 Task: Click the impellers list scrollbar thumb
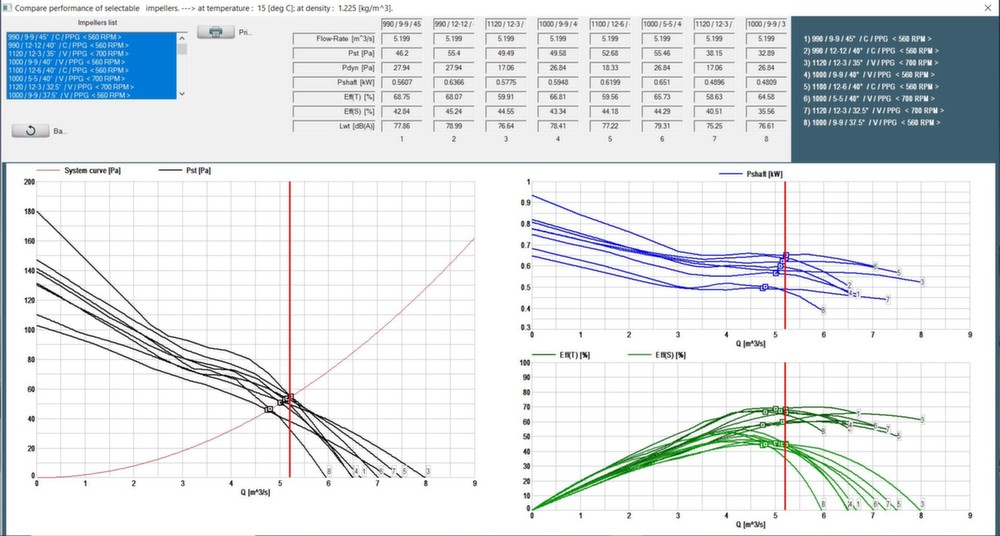coord(182,49)
